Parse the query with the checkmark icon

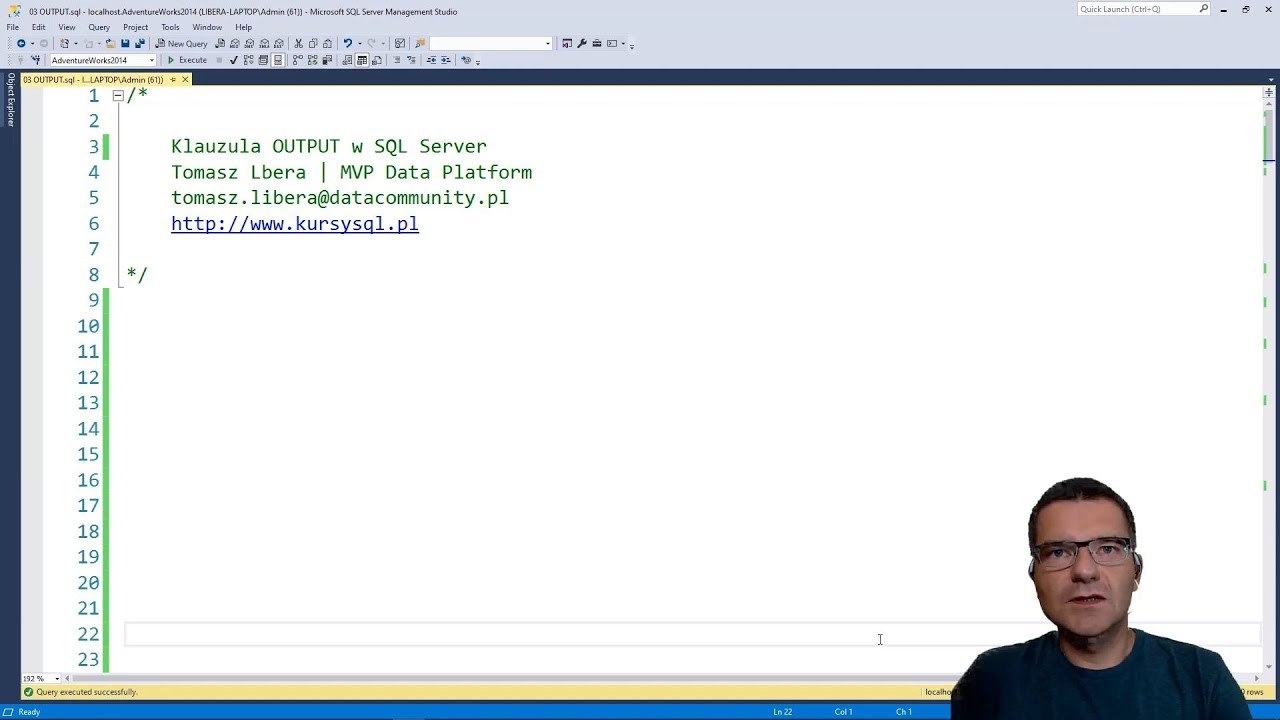coord(233,60)
